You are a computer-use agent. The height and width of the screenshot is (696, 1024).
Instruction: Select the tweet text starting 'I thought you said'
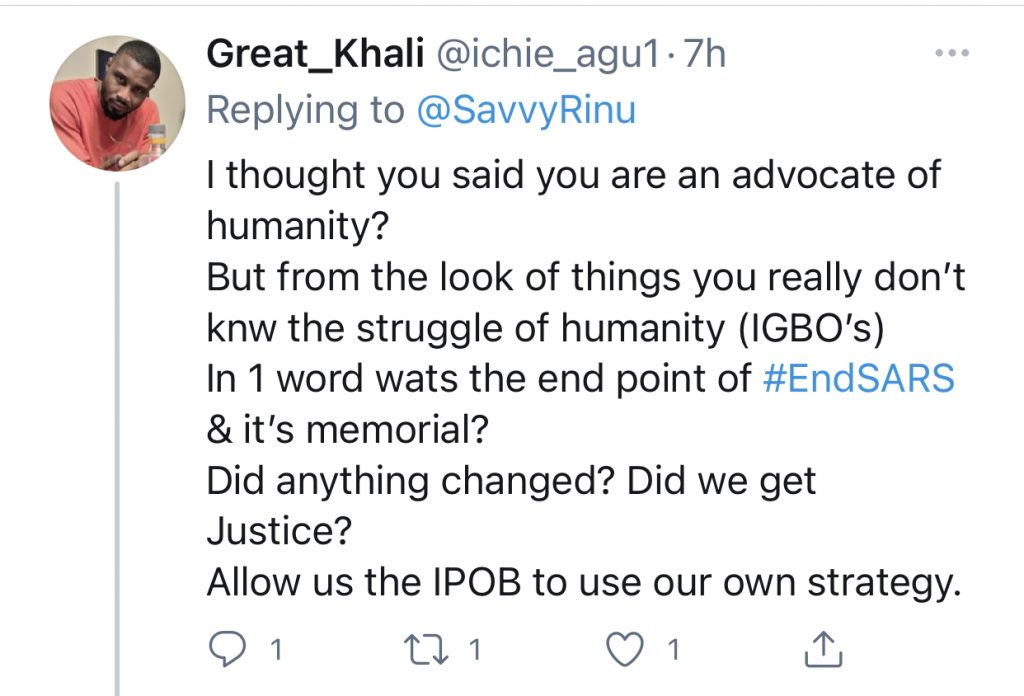[x=586, y=379]
